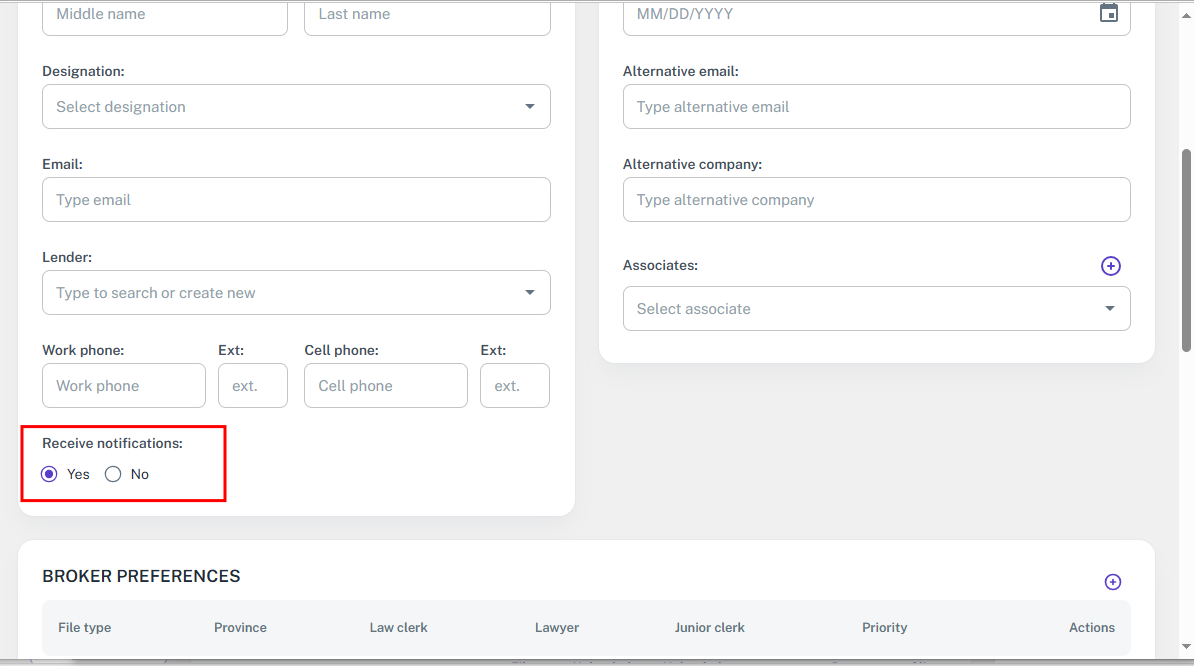Click the work phone extension field
The image size is (1194, 666).
[x=253, y=386]
